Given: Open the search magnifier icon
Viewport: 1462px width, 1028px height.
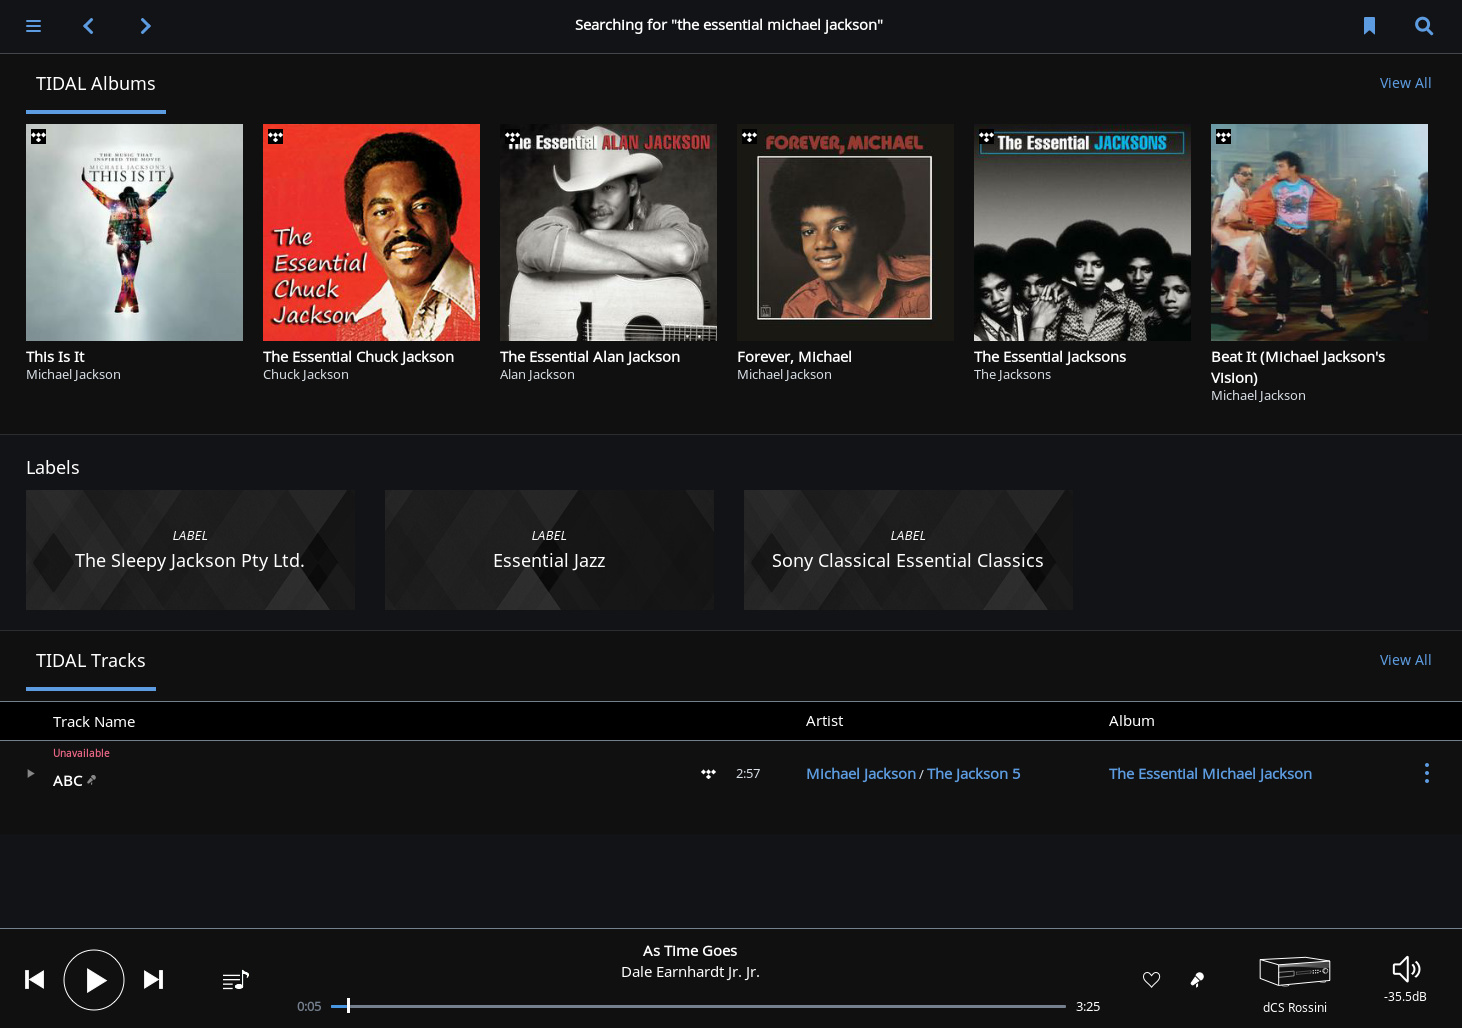Looking at the screenshot, I should (1424, 26).
